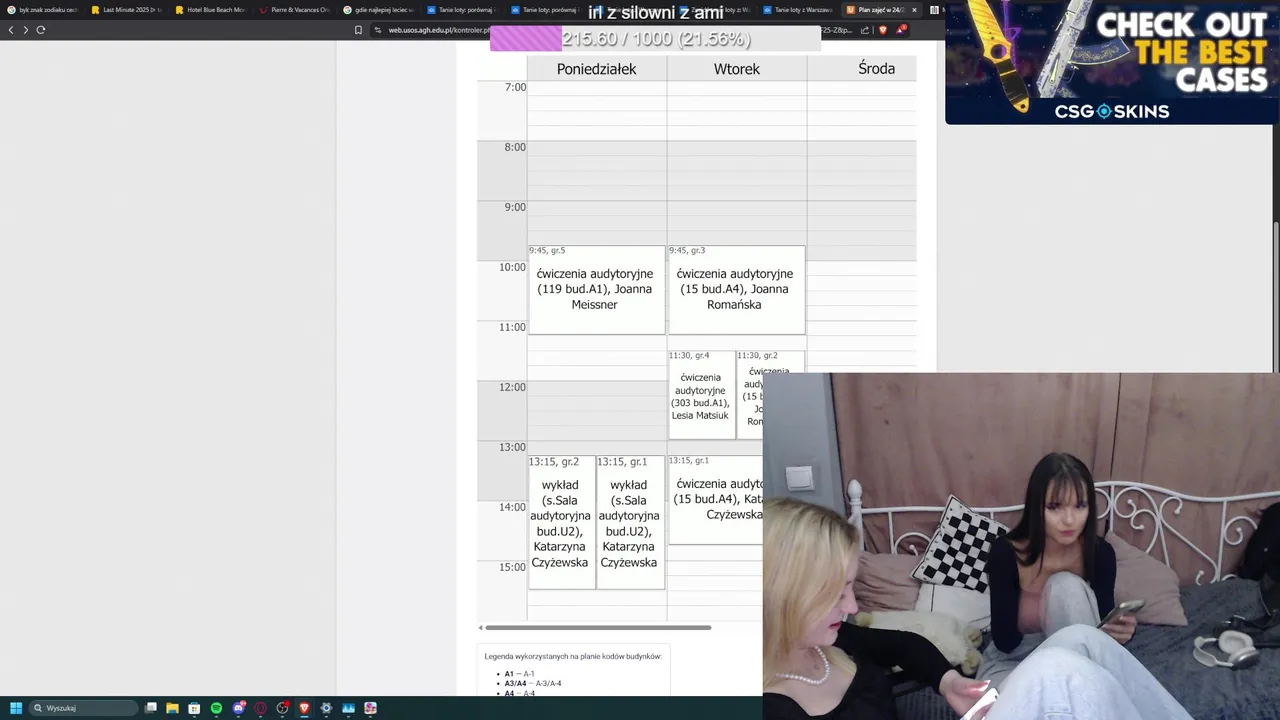Screen dimensions: 1280x720
Task: Open Spotify from the taskbar
Action: point(217,708)
